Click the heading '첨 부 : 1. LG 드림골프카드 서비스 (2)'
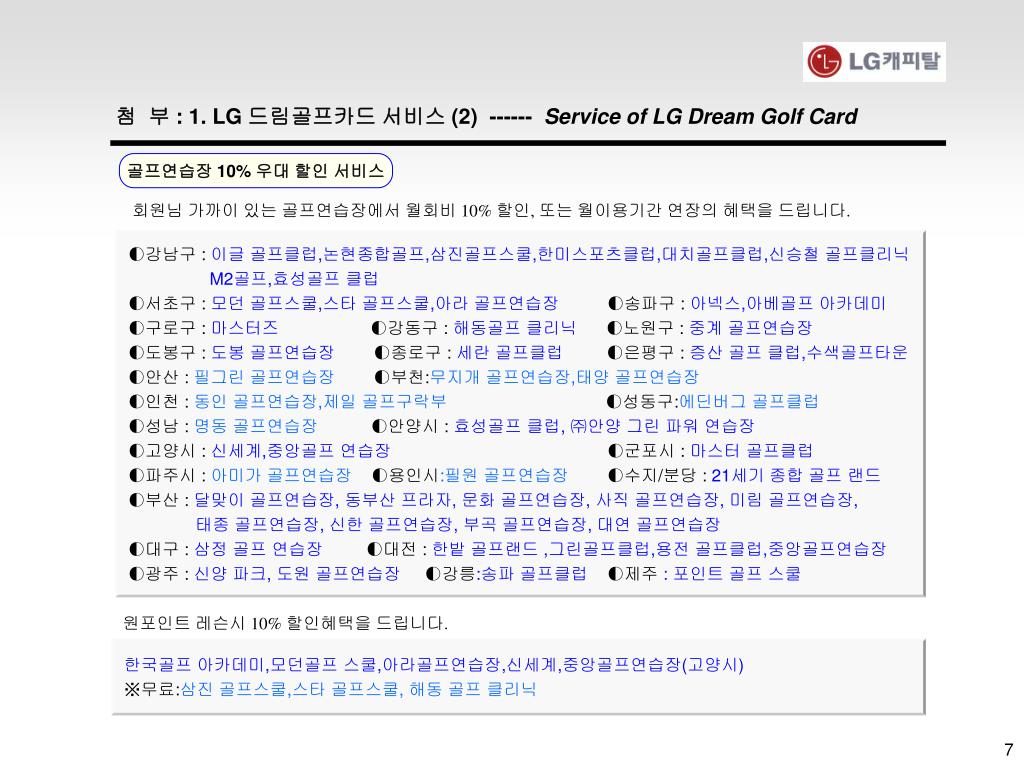This screenshot has width=1024, height=768. pos(297,116)
